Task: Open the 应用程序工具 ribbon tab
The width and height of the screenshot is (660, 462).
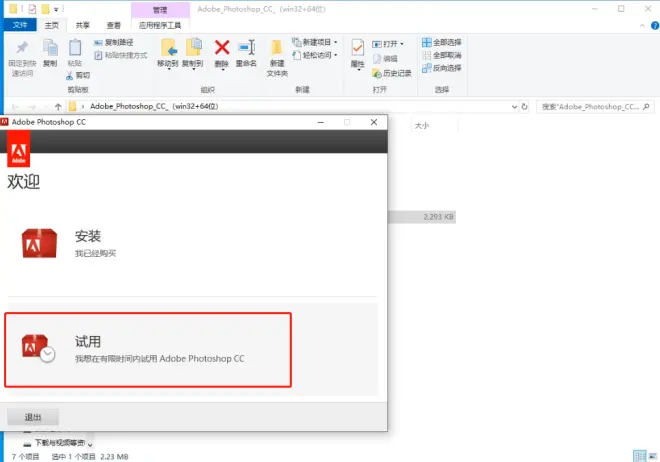Action: (x=160, y=25)
